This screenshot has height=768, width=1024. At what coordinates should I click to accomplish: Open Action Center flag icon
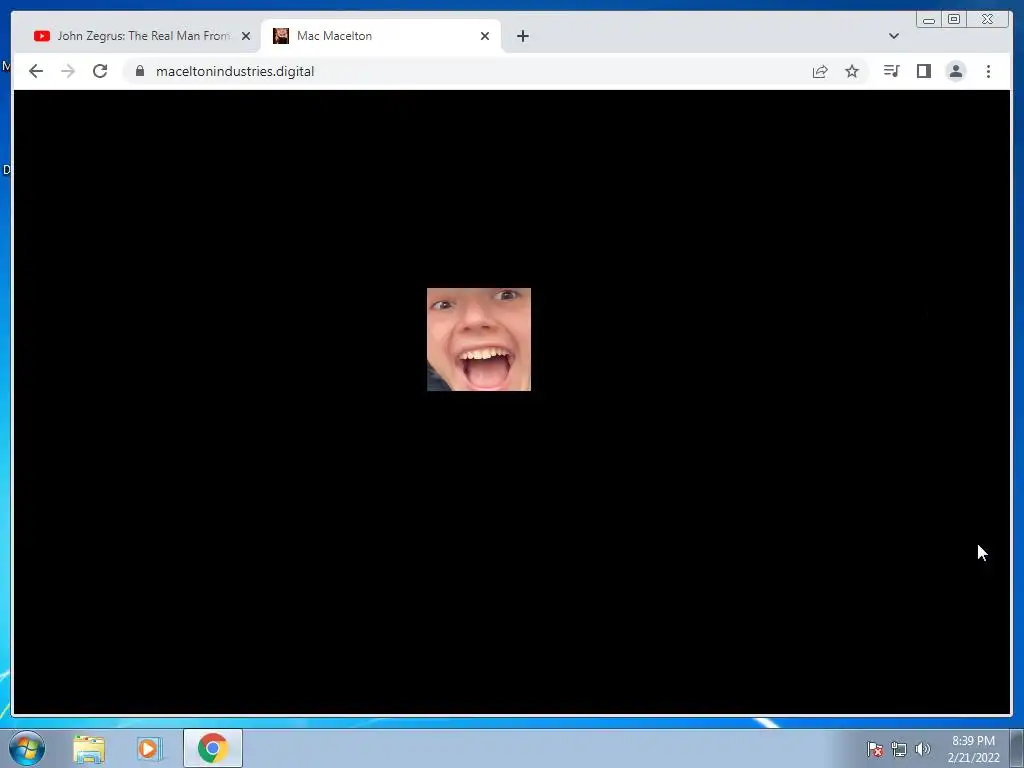click(874, 748)
